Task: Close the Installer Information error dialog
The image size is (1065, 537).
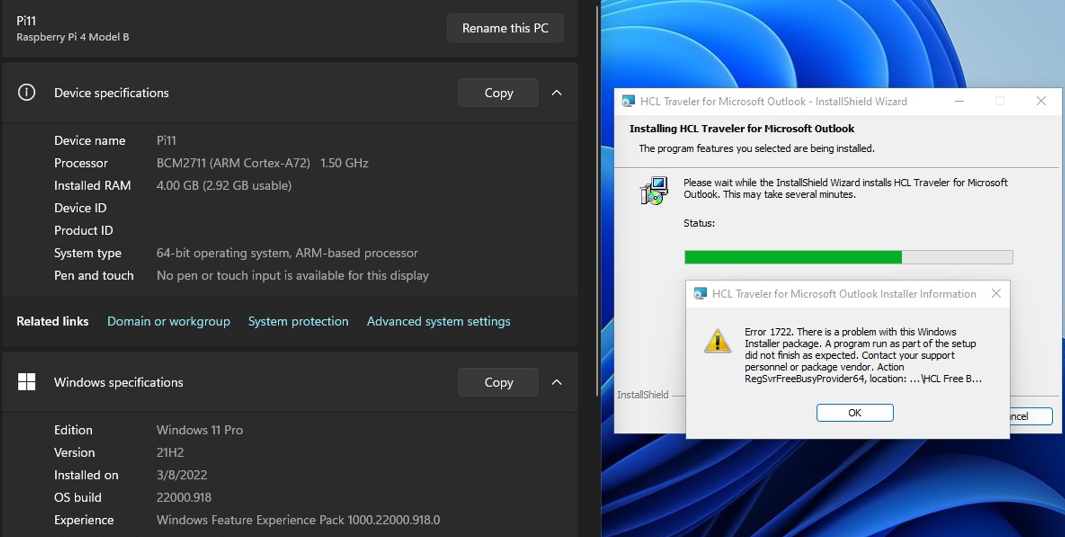Action: coord(996,293)
